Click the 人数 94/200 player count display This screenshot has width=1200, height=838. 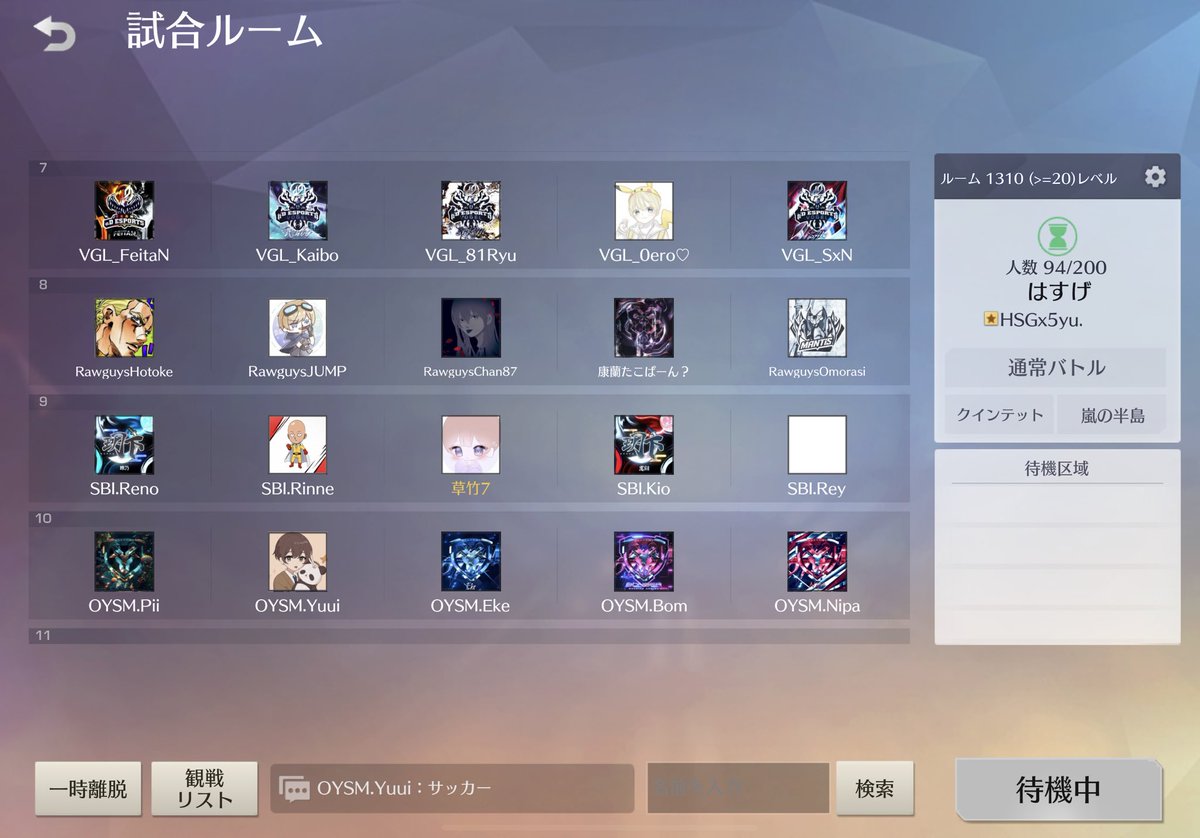coord(1056,267)
